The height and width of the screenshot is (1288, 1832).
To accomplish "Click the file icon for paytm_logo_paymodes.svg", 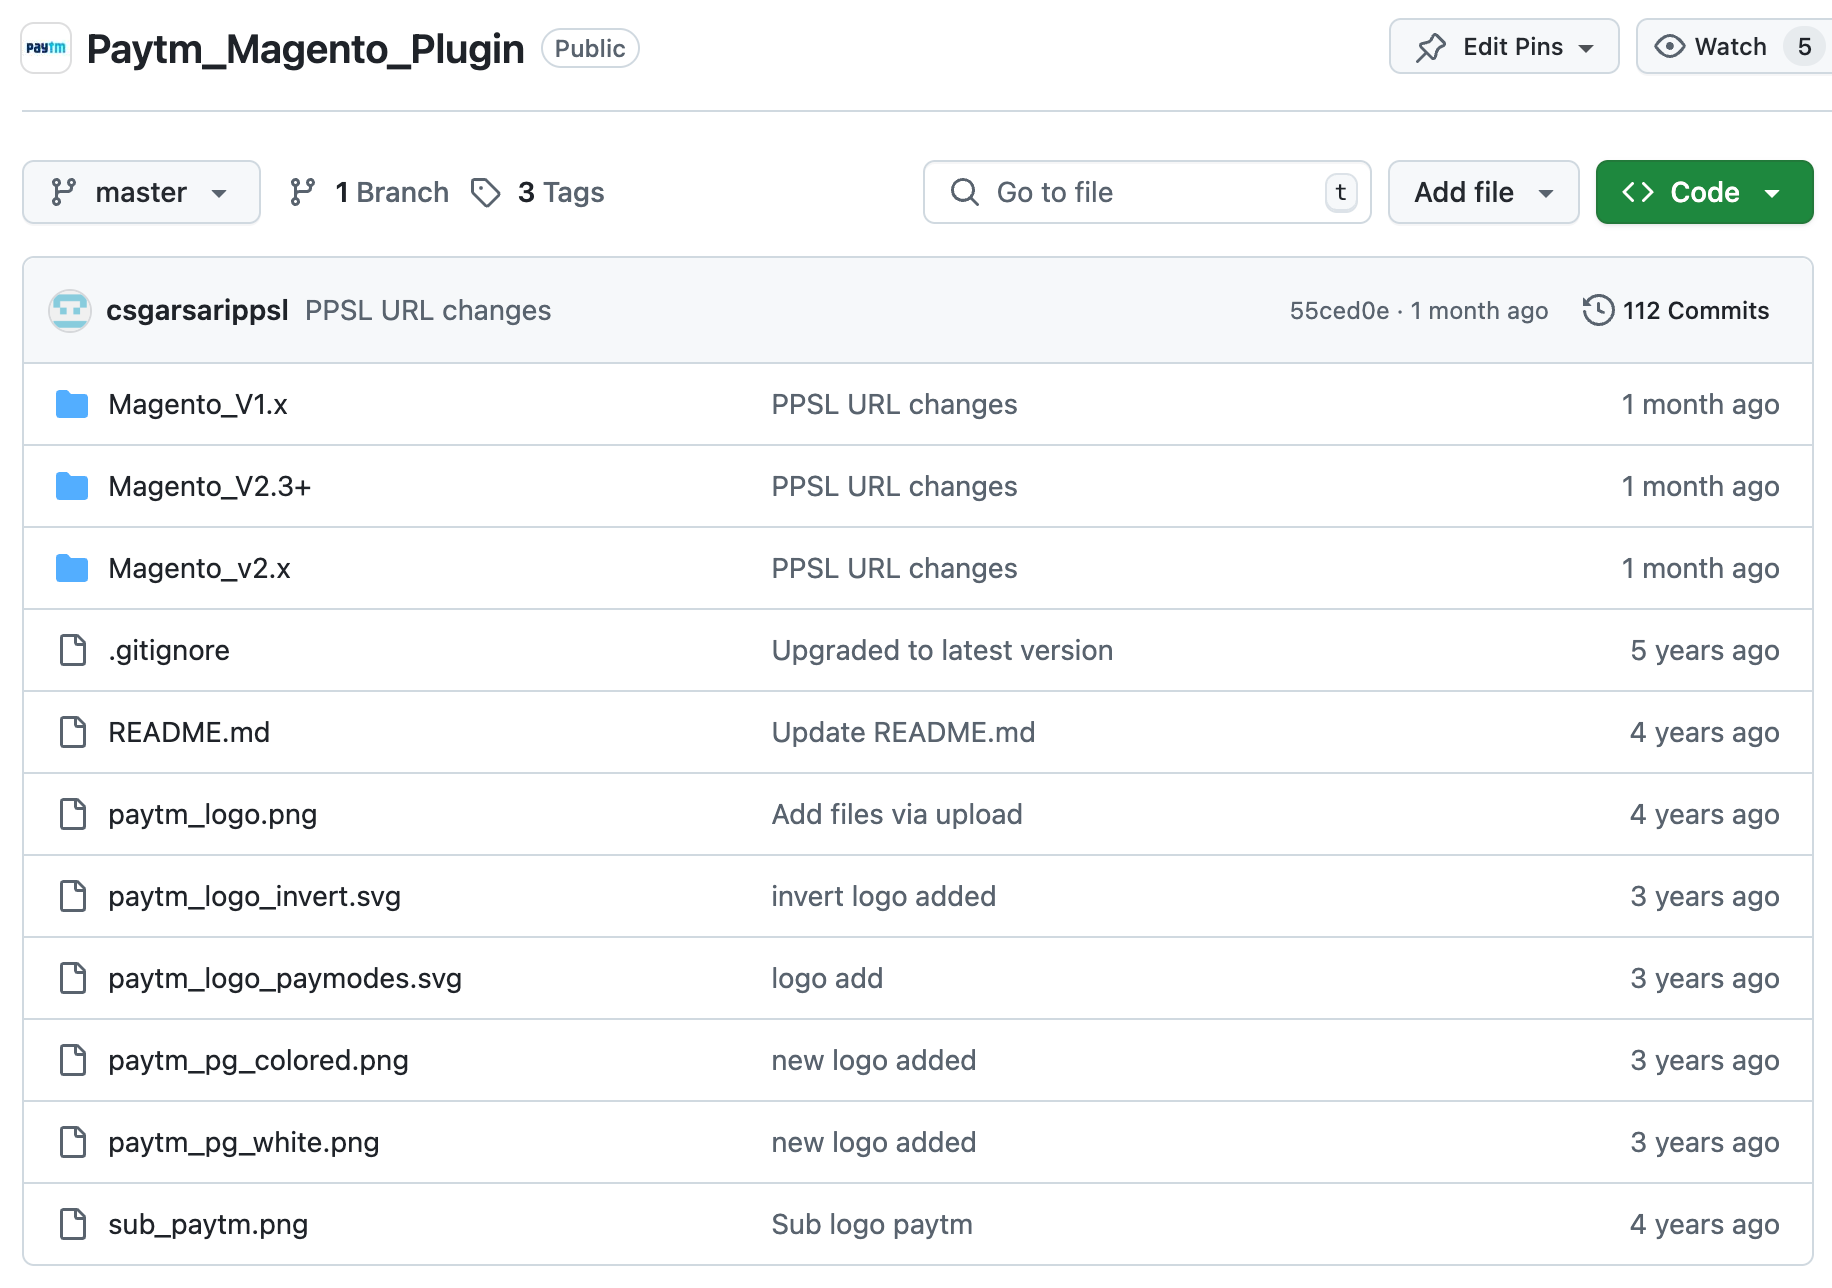I will coord(73,978).
